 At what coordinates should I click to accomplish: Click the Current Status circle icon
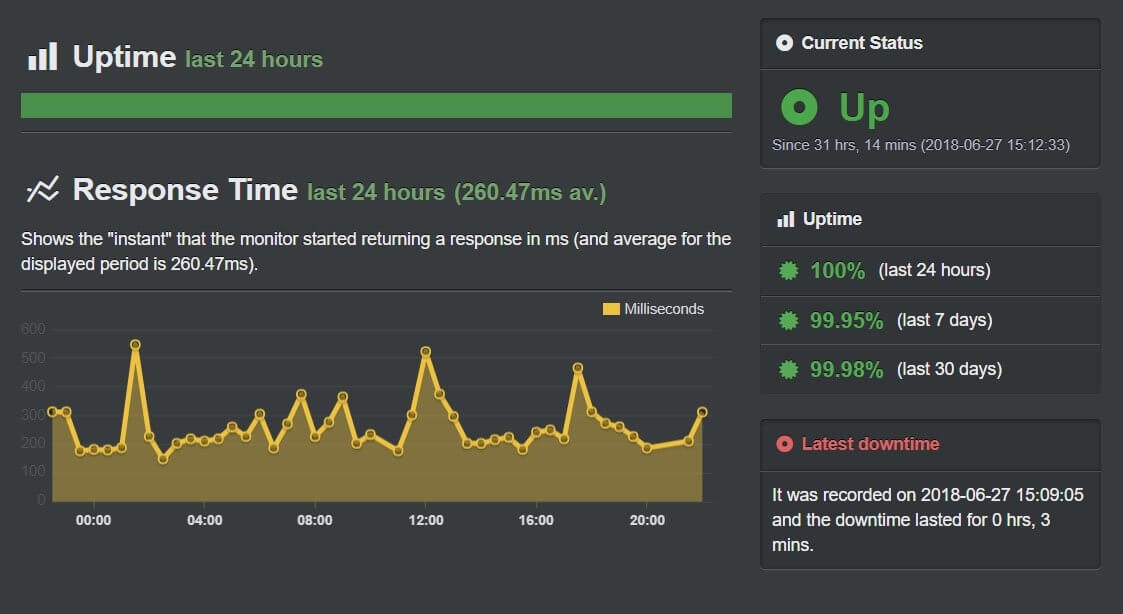[x=785, y=43]
